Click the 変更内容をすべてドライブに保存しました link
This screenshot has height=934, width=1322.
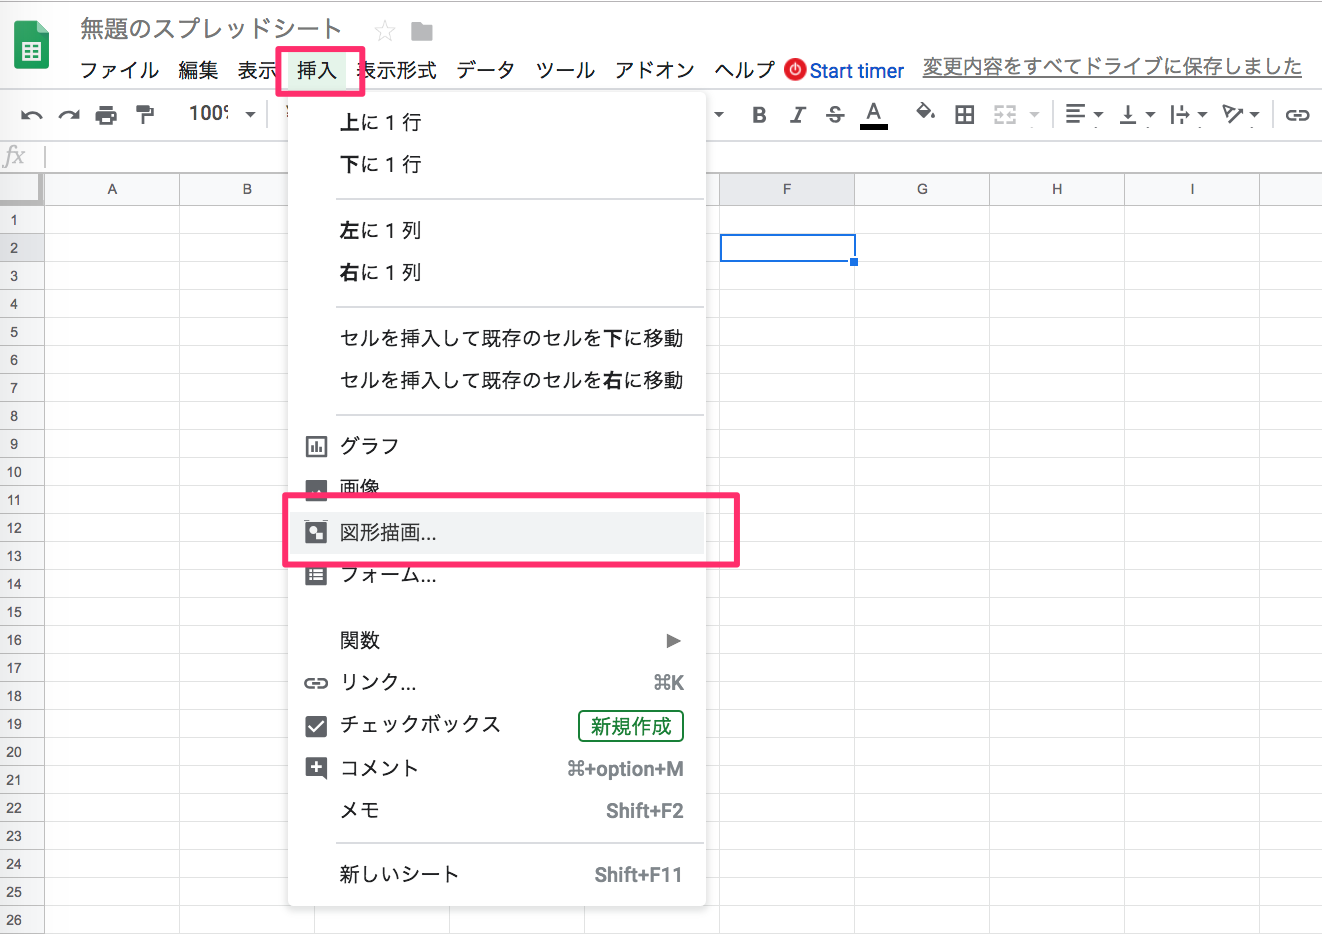pyautogui.click(x=1112, y=67)
